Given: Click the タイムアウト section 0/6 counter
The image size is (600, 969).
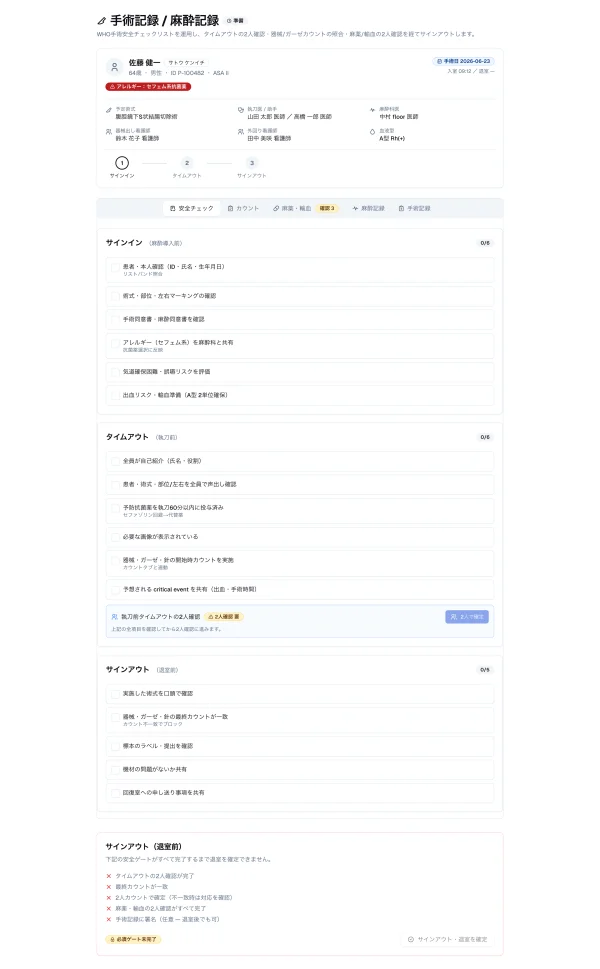Looking at the screenshot, I should [x=485, y=438].
